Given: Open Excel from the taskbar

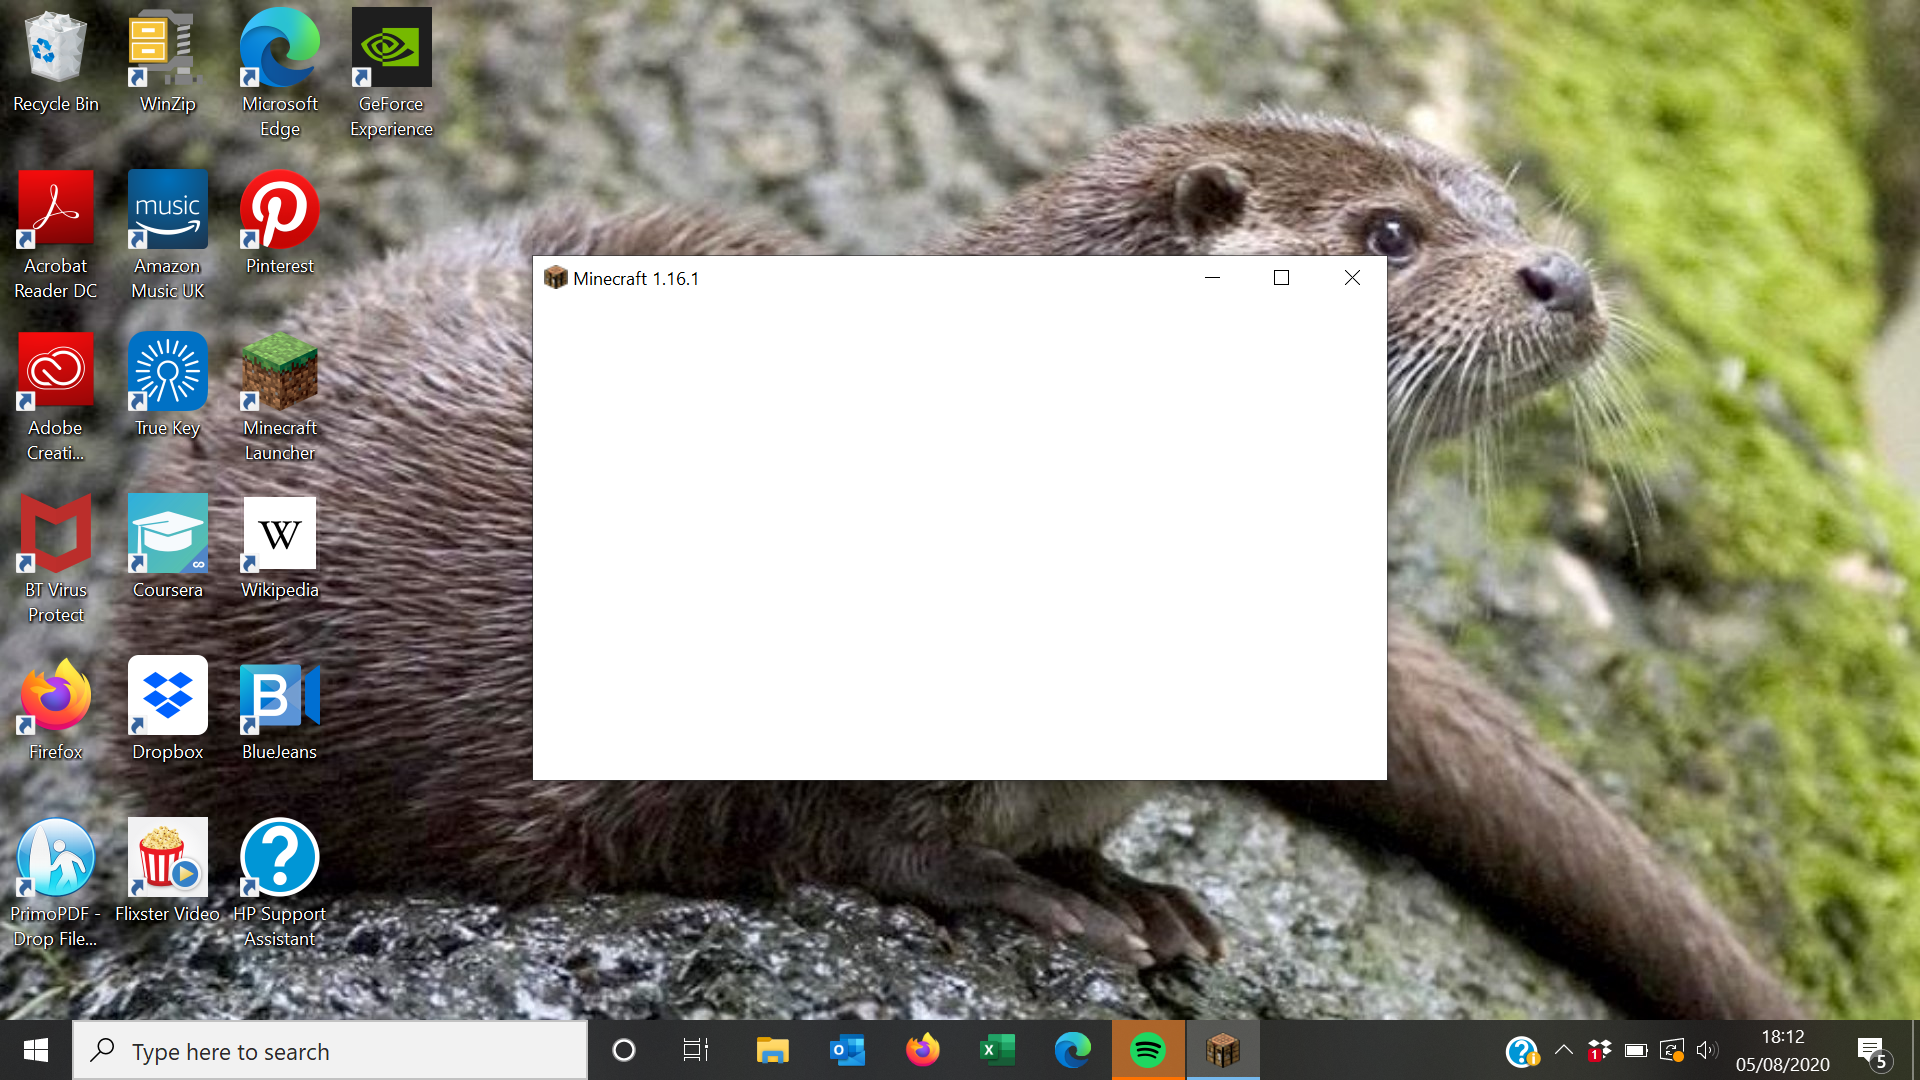Looking at the screenshot, I should click(x=997, y=1050).
